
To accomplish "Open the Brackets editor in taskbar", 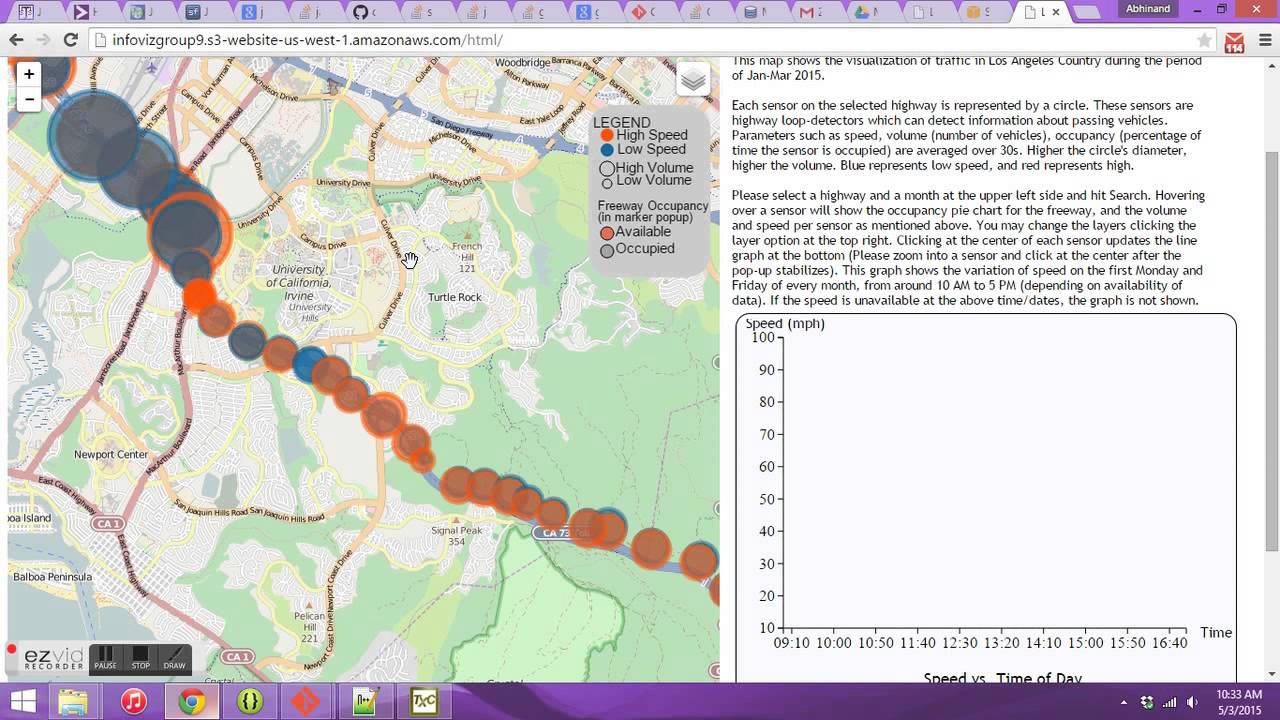I will [x=250, y=702].
